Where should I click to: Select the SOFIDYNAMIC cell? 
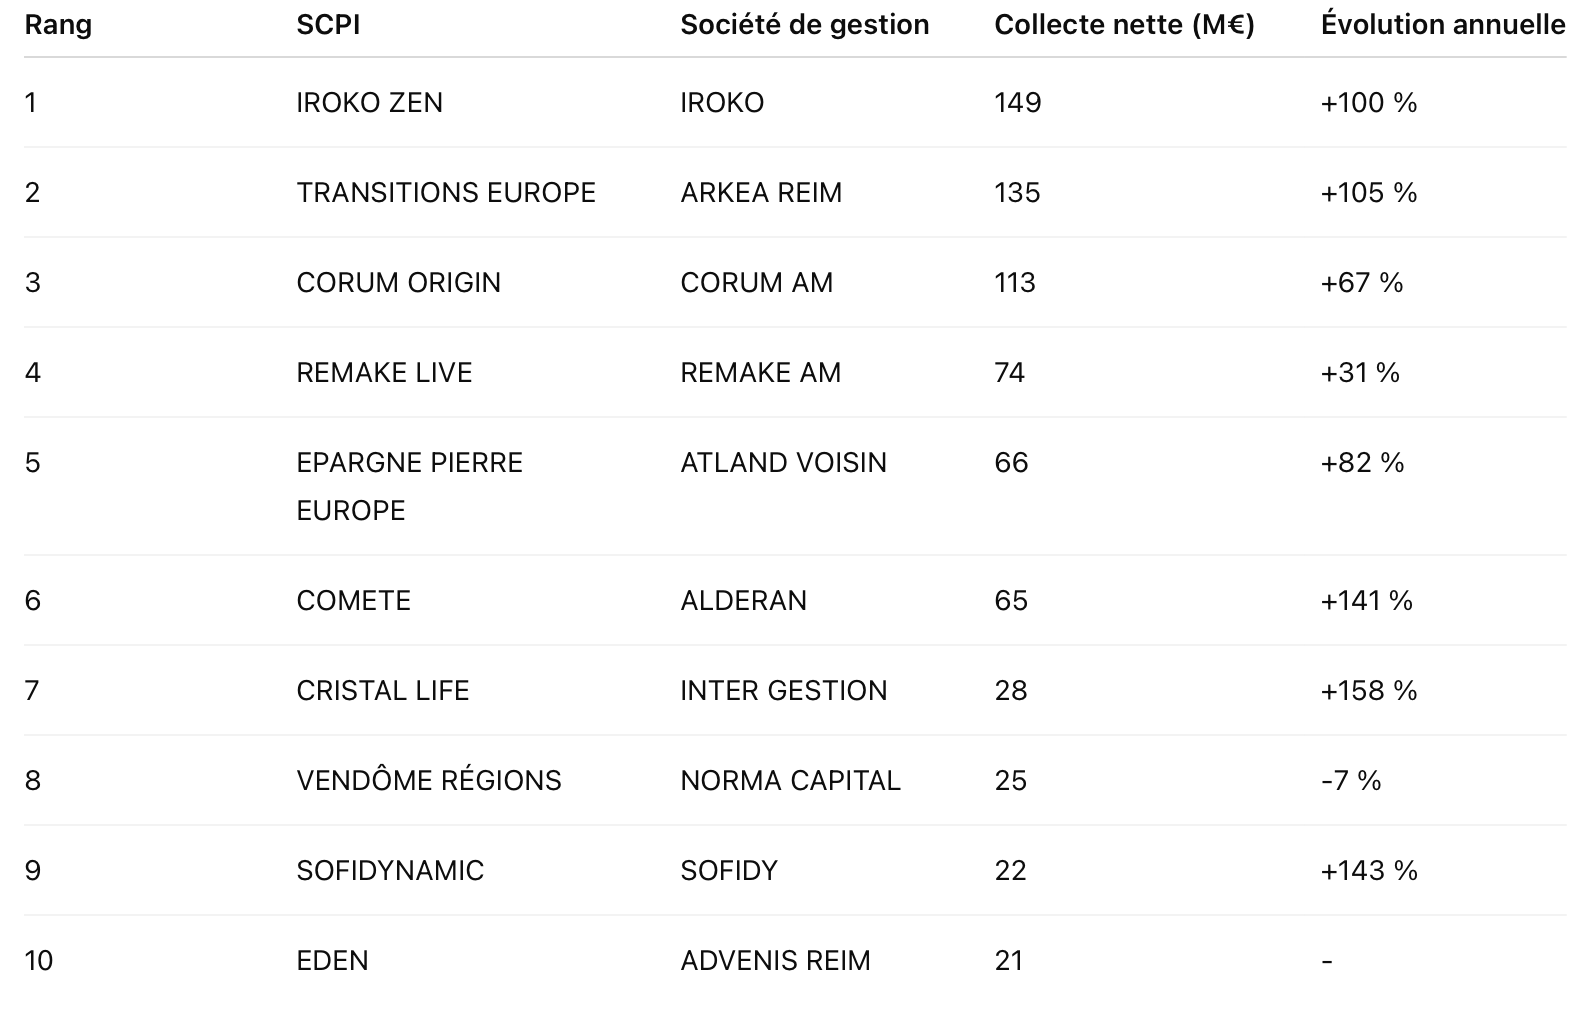click(390, 871)
